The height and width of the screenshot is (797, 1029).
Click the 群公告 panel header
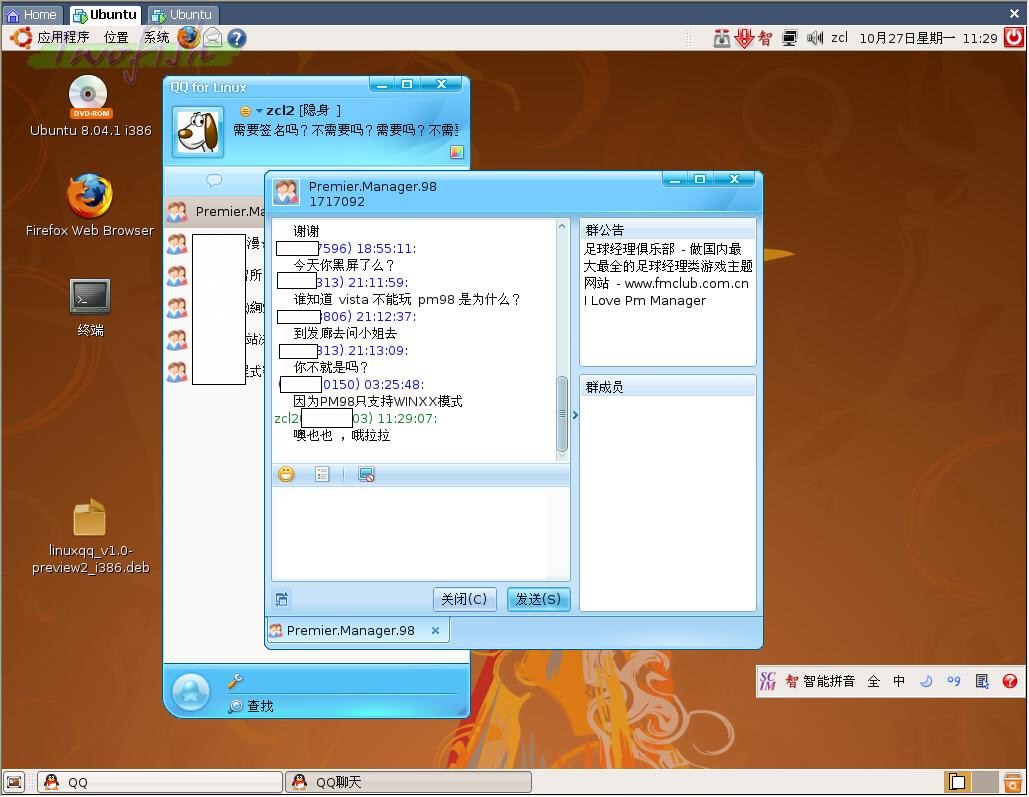coord(667,230)
